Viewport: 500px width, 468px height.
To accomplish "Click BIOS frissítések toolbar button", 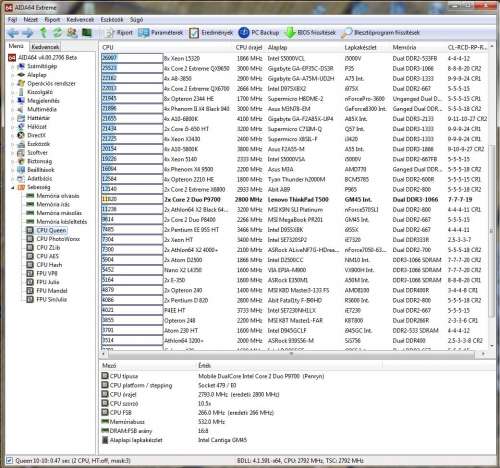I will tap(311, 33).
